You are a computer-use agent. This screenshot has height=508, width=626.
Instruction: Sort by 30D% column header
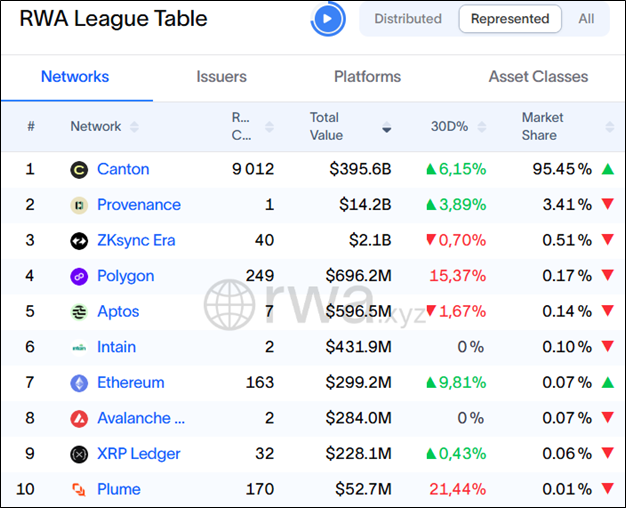coord(447,127)
